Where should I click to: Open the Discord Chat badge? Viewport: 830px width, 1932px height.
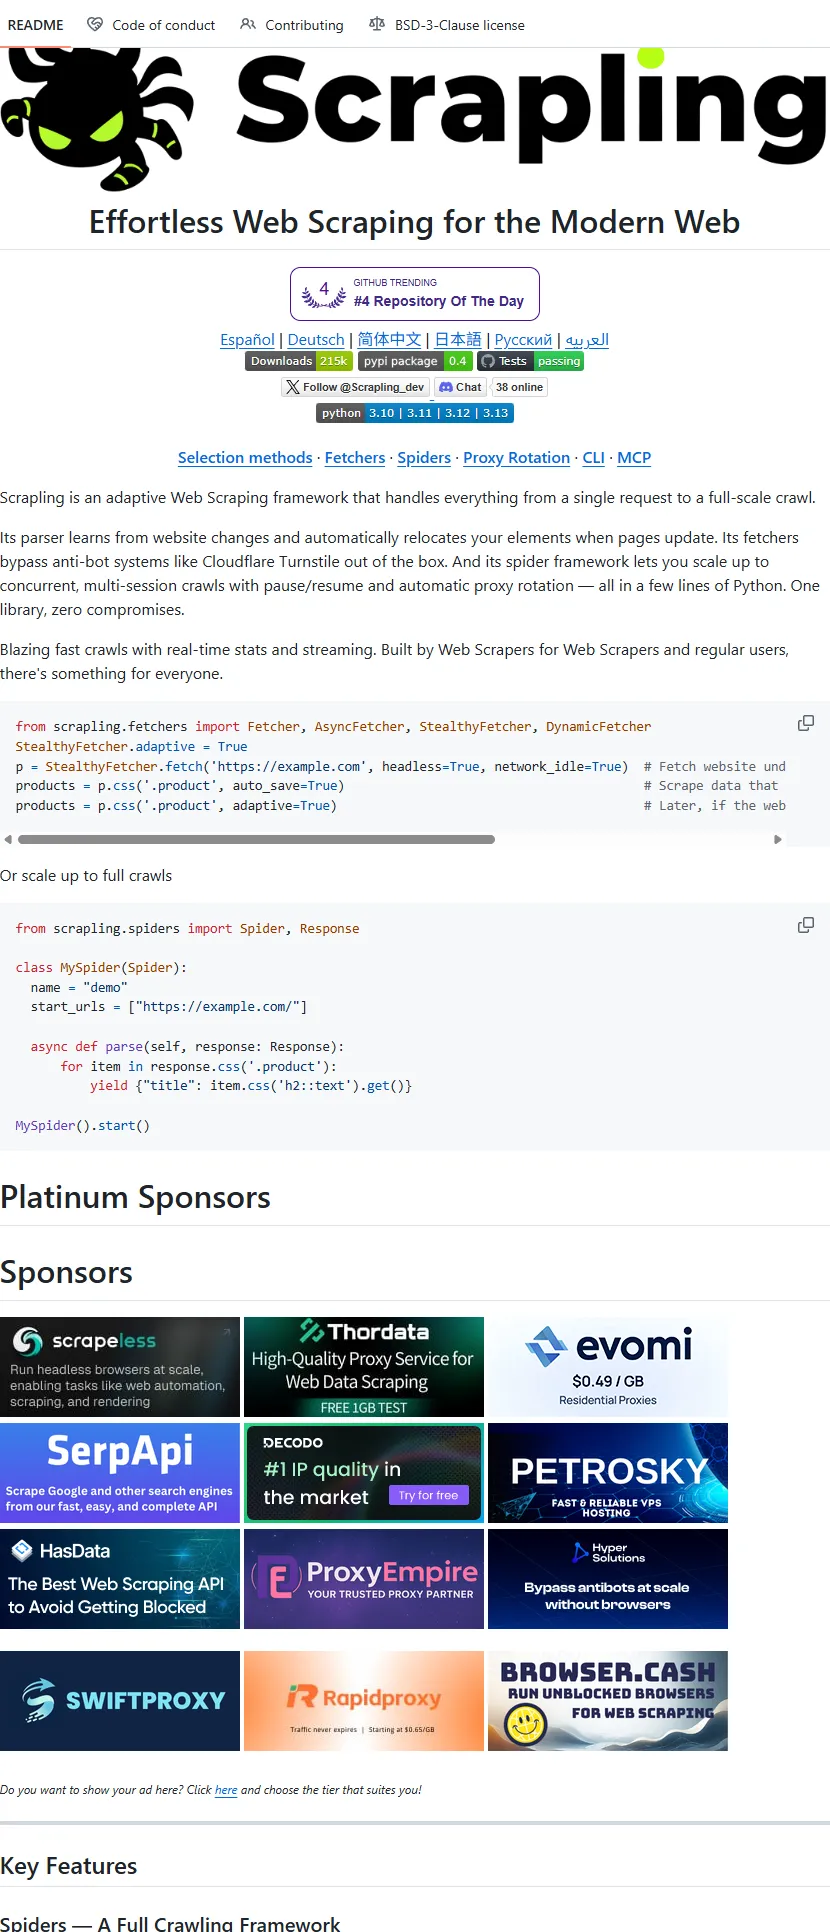pyautogui.click(x=460, y=387)
